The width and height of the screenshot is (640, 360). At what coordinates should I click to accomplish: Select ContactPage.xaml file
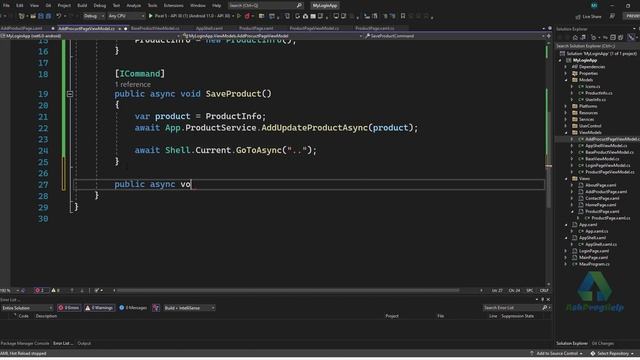[602, 198]
